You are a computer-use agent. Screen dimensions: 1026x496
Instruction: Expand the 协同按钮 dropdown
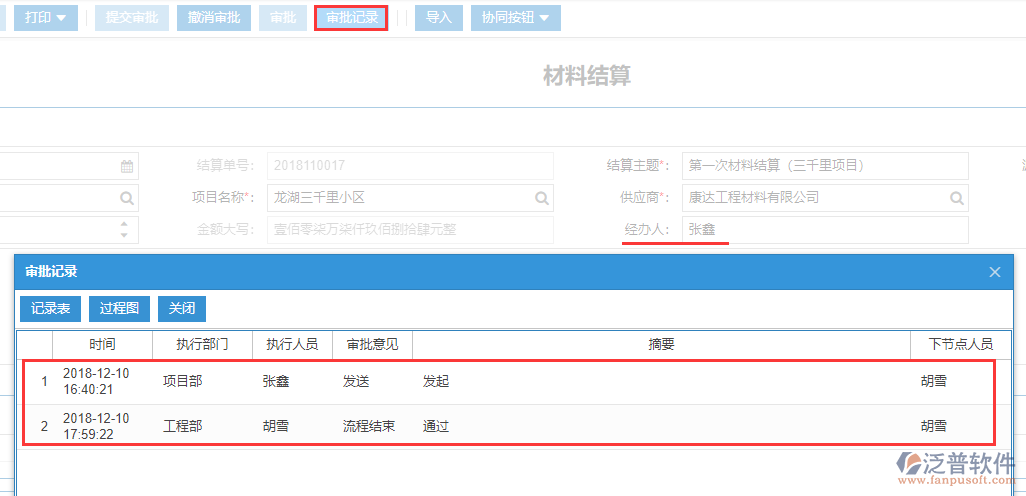coord(515,18)
